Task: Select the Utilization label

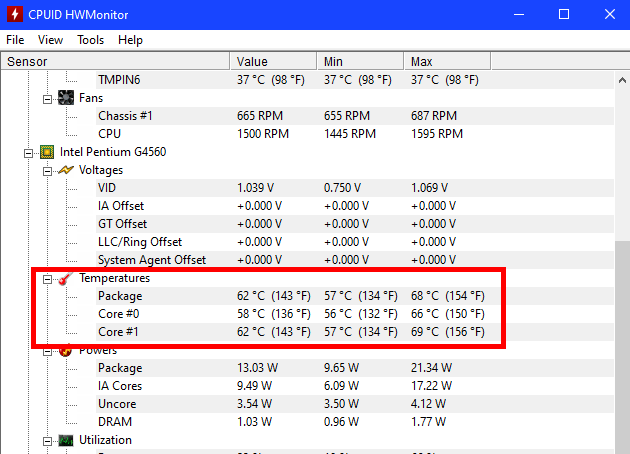Action: tap(105, 440)
